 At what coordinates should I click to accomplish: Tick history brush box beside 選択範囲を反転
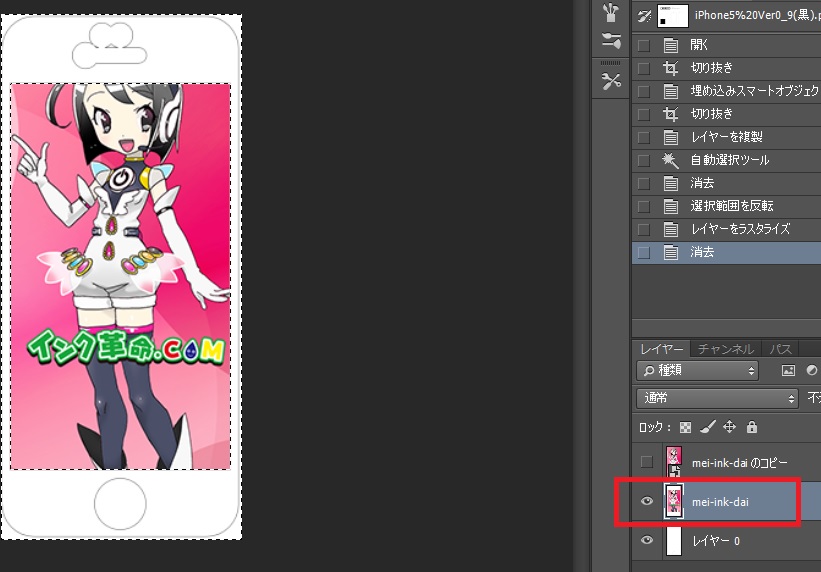point(644,207)
